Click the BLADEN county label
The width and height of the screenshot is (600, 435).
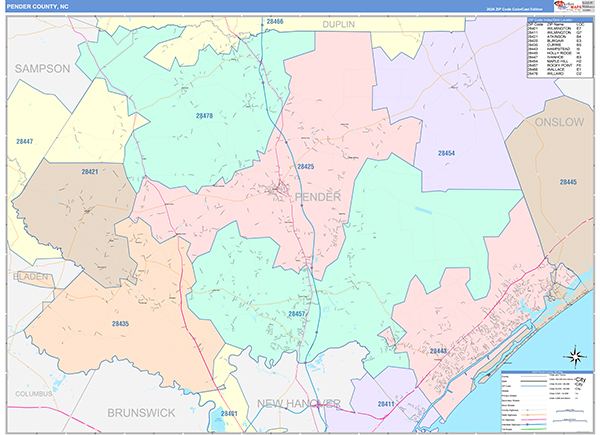coord(31,276)
